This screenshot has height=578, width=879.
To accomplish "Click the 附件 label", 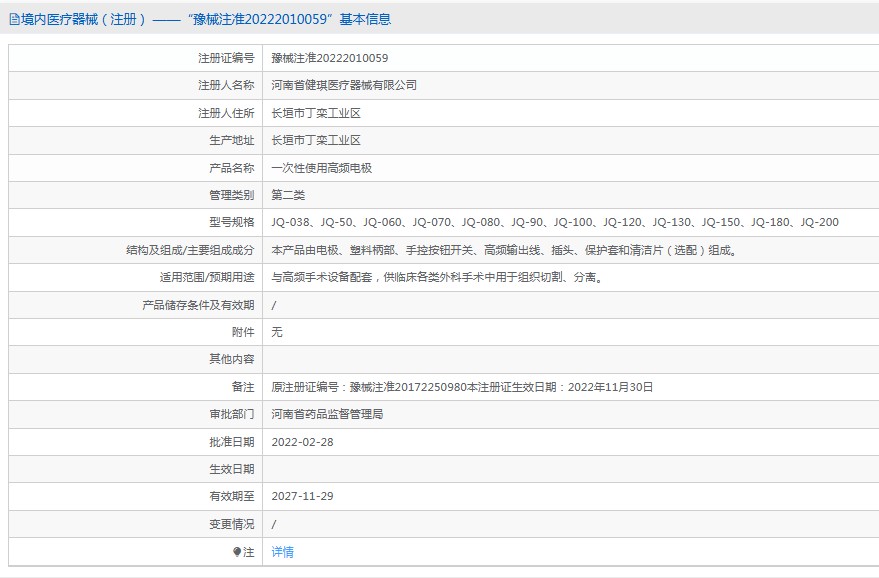I will [x=243, y=332].
